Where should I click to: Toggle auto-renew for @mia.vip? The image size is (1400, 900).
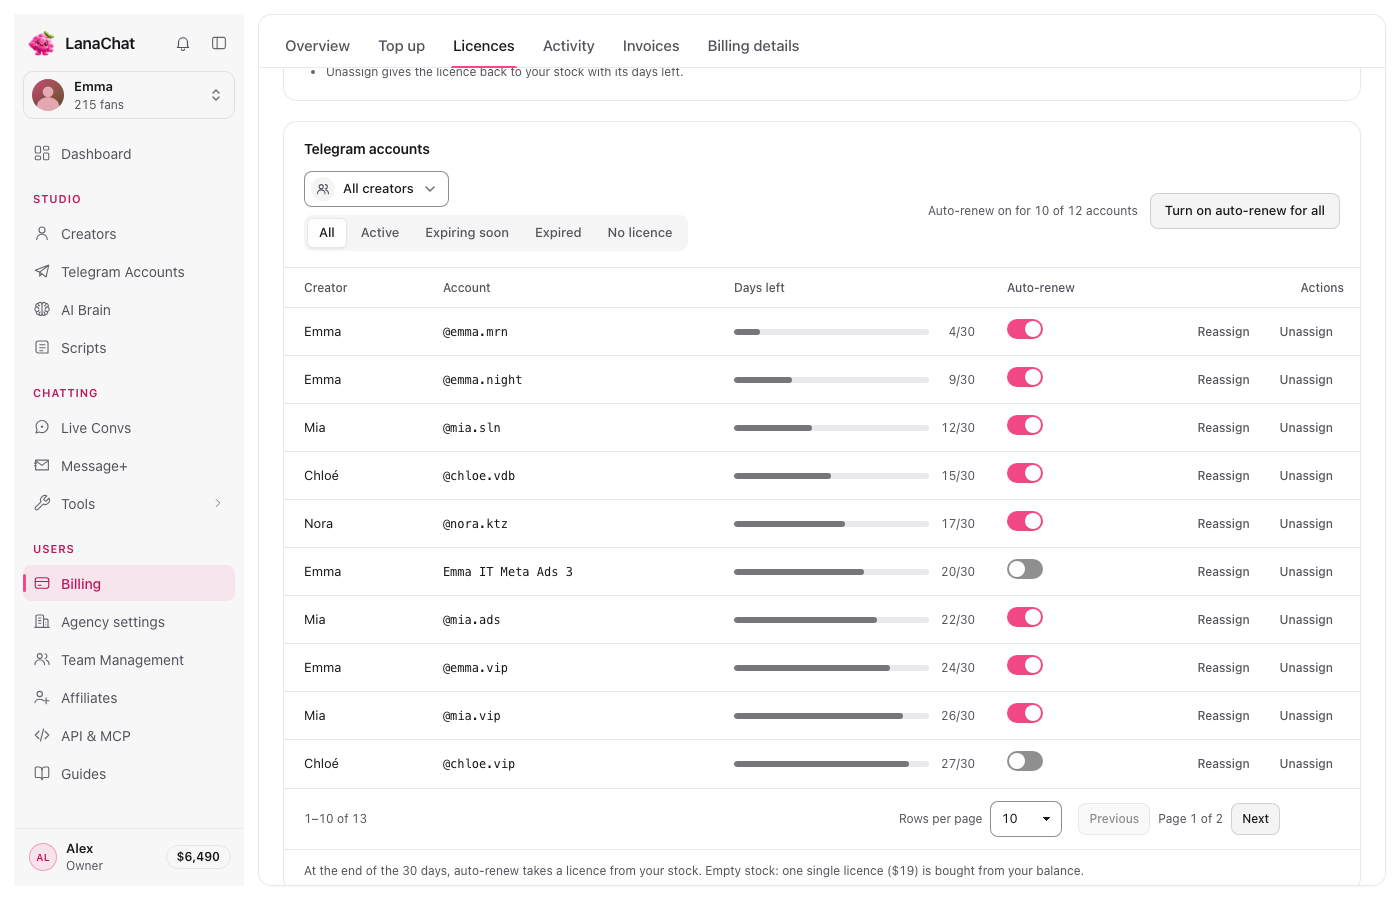point(1025,713)
